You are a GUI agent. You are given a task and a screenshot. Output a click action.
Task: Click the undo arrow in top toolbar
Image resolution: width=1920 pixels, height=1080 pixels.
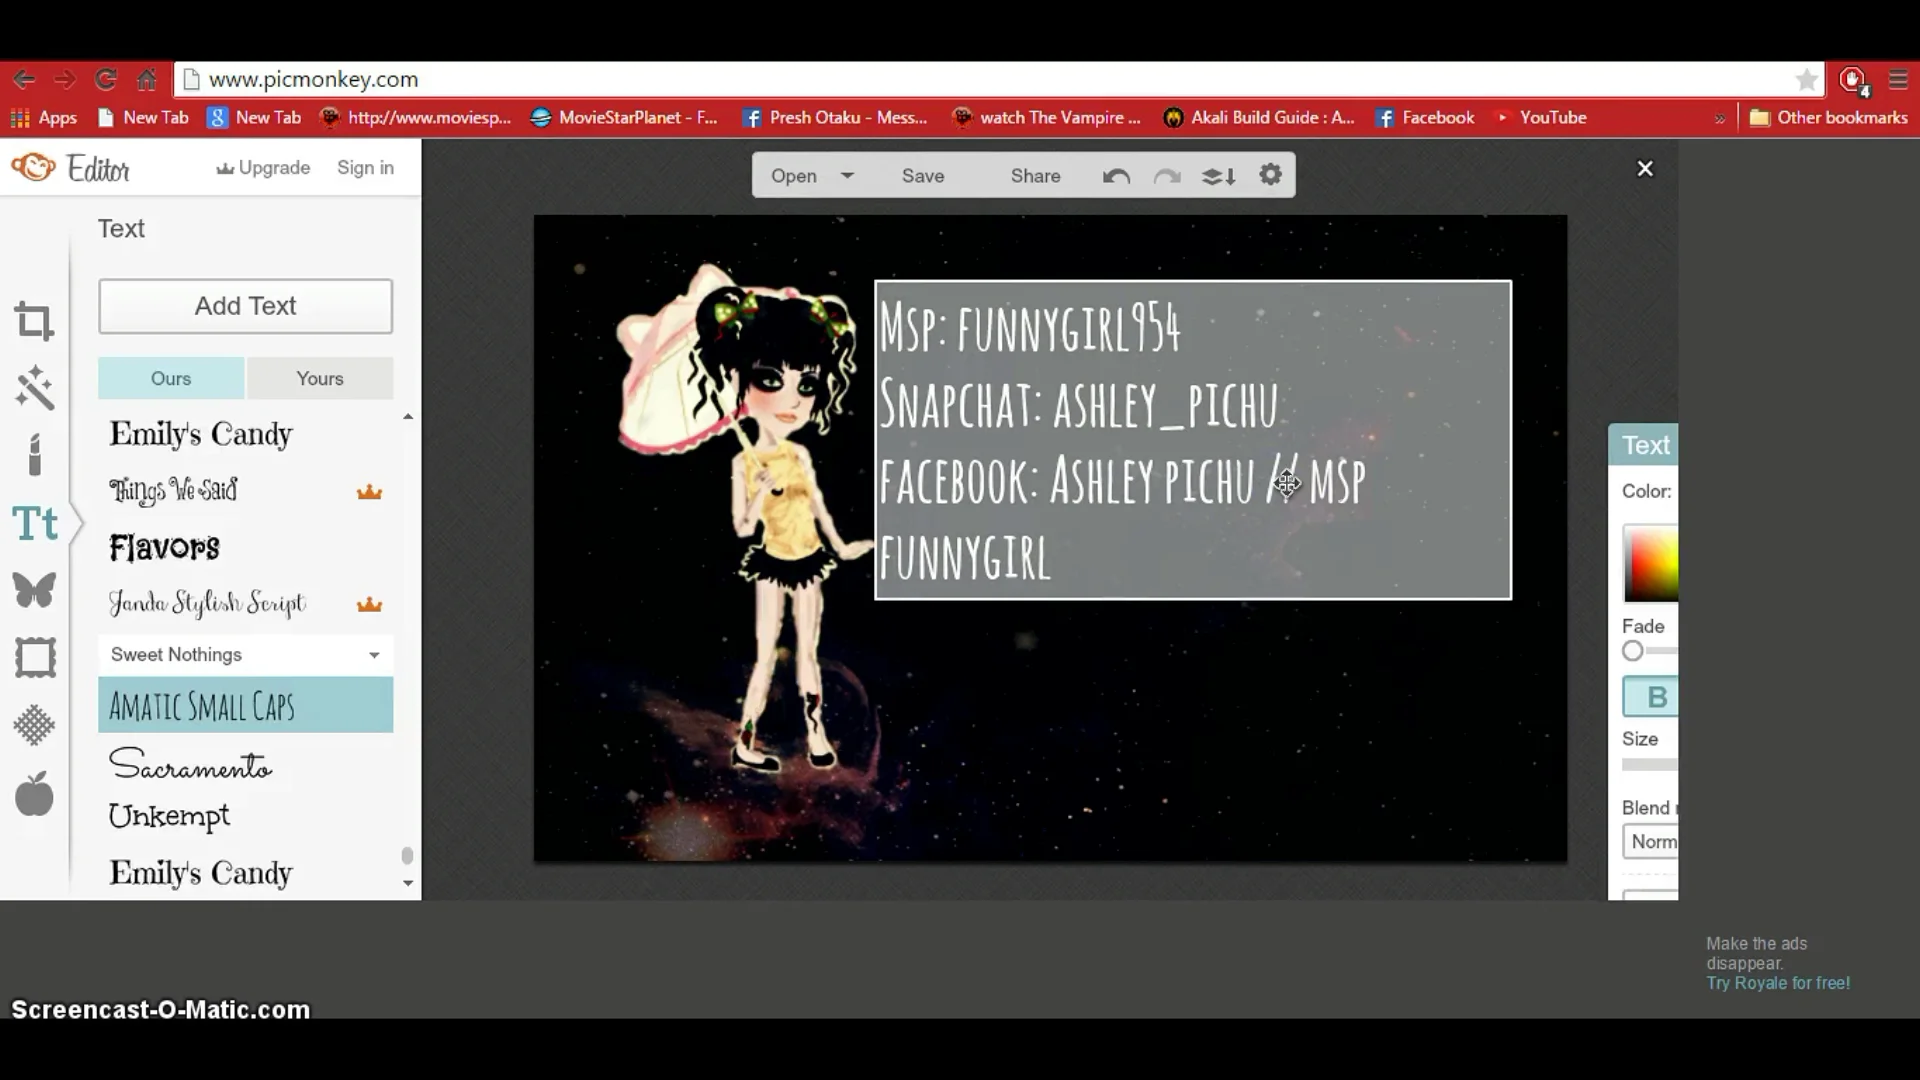[1116, 176]
